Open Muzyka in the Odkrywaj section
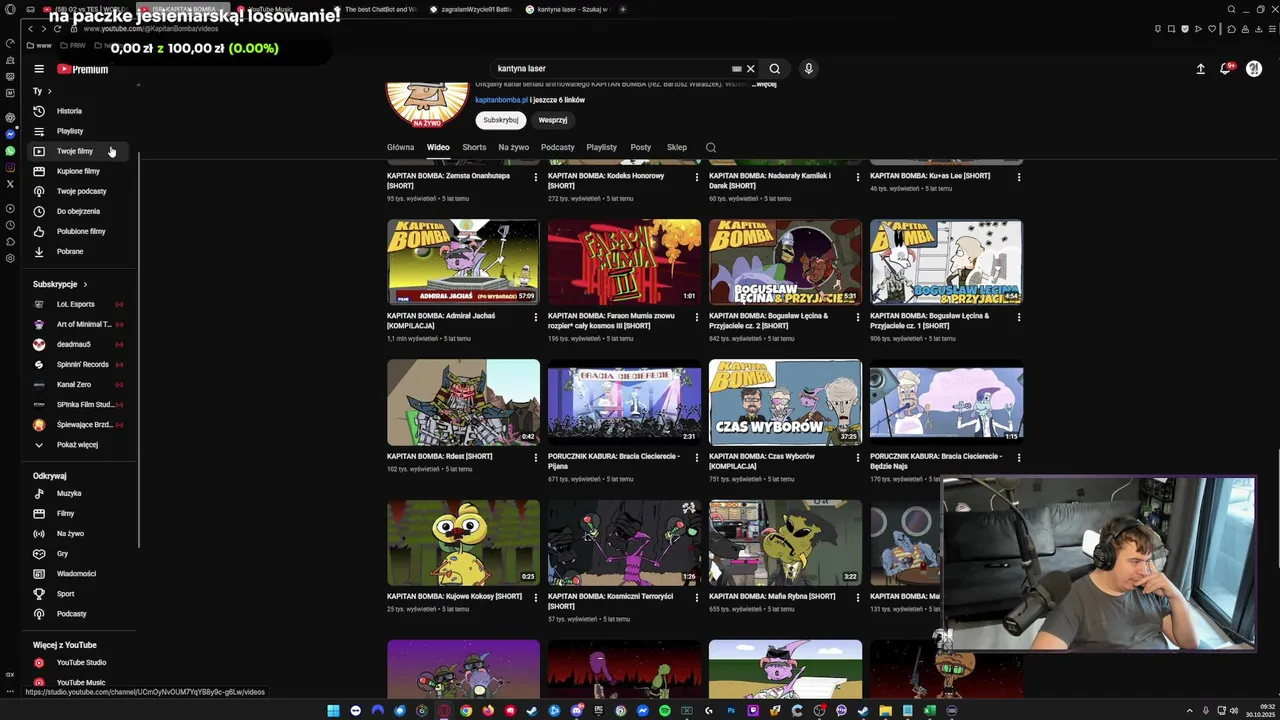The height and width of the screenshot is (720, 1280). click(80, 493)
